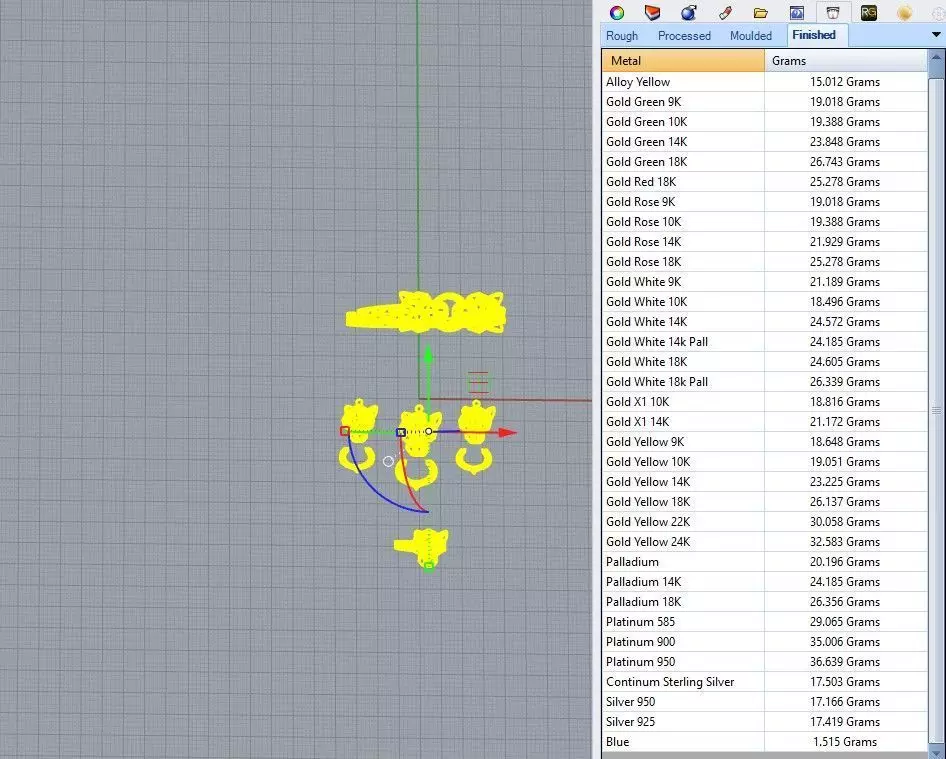
Task: Click the gumball green scale handle square
Action: 429,566
